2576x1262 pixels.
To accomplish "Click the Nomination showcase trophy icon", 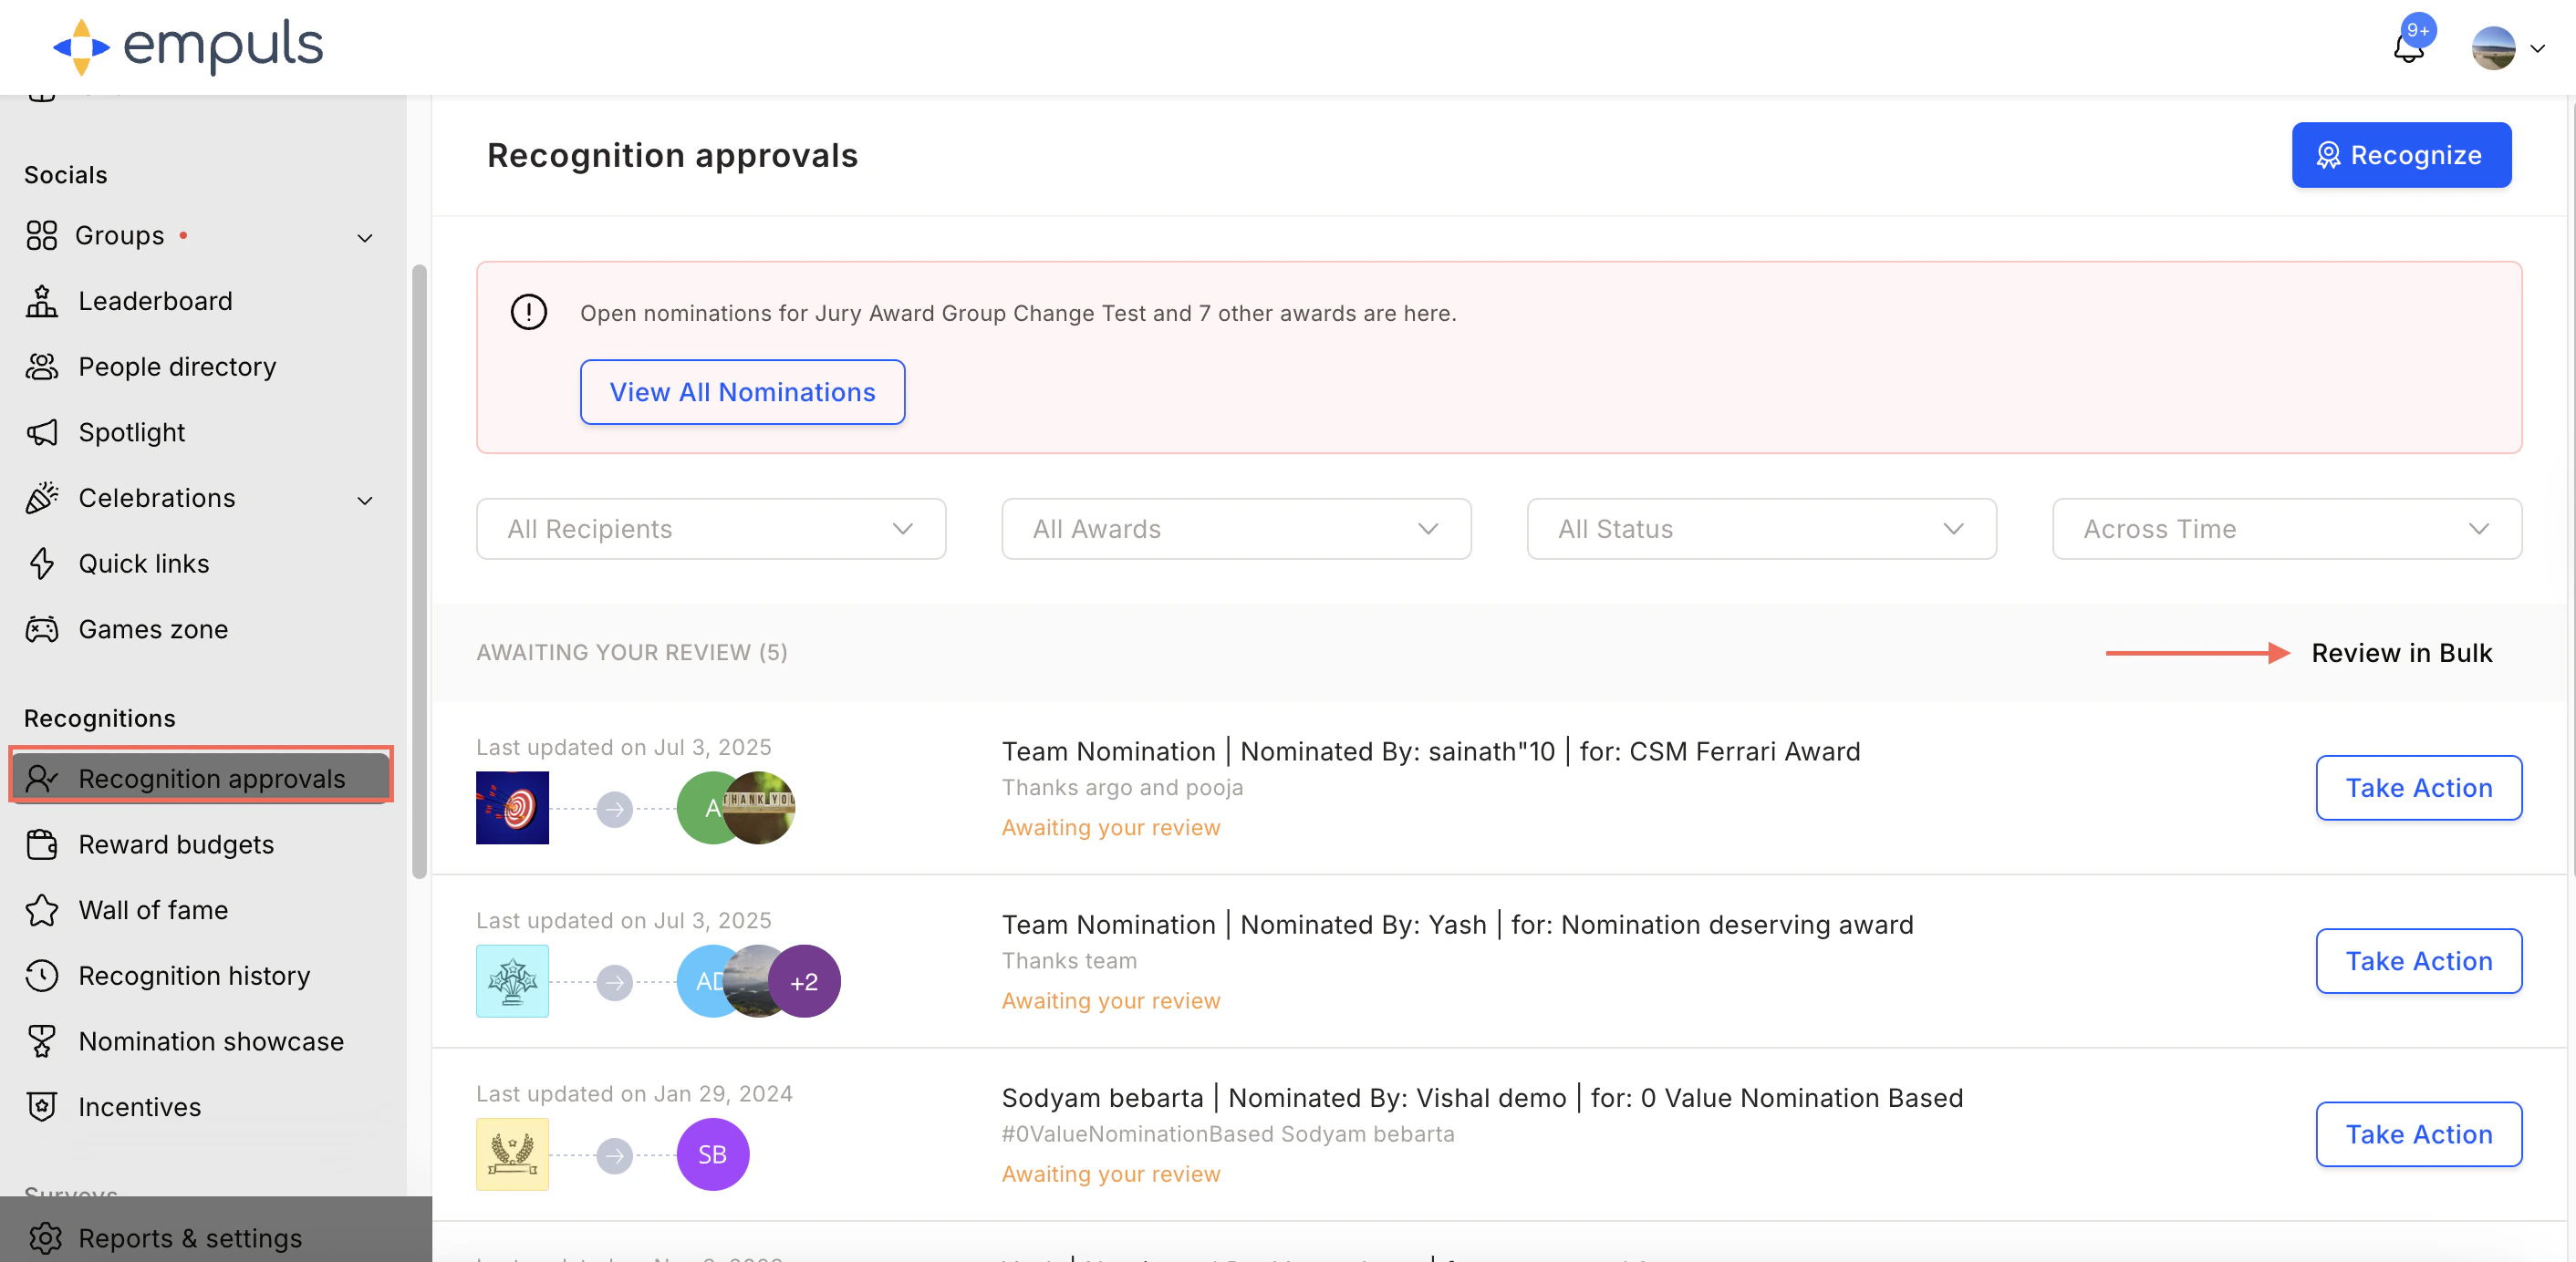I will point(42,1041).
